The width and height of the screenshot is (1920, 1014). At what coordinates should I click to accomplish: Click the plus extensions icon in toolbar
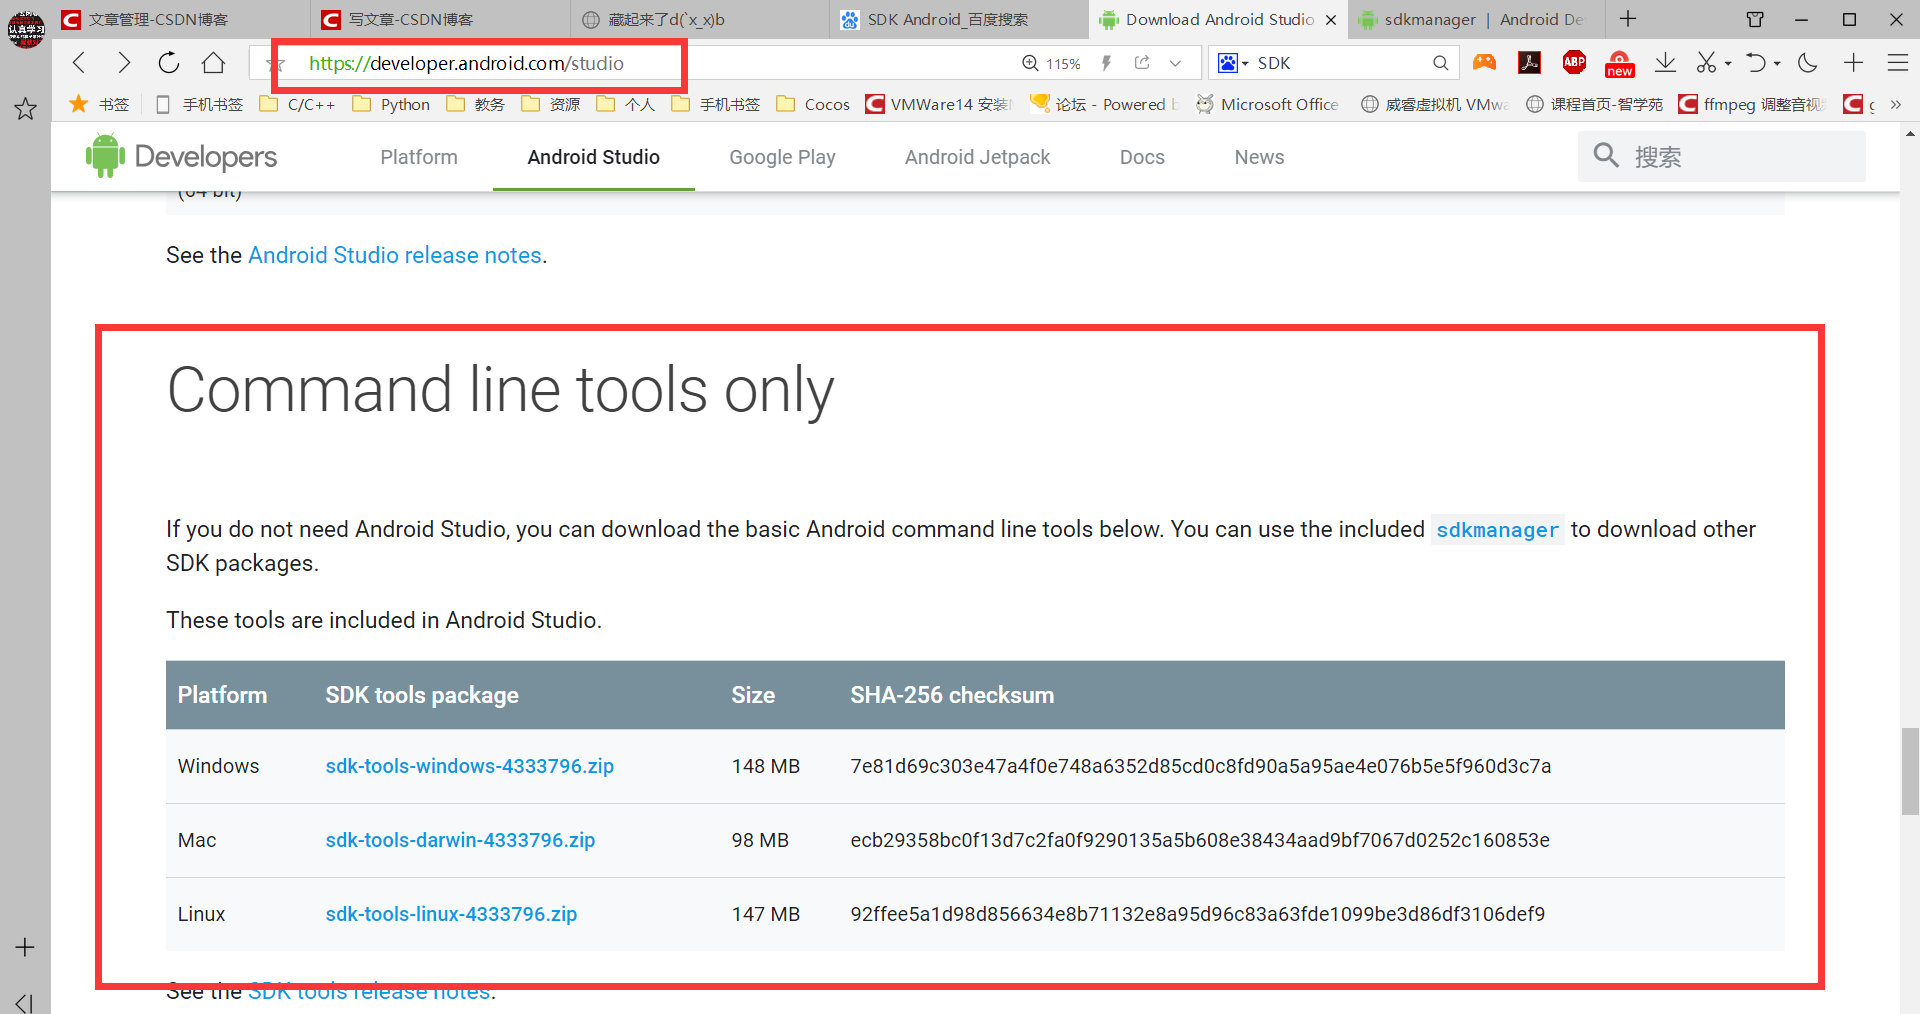tap(1853, 63)
